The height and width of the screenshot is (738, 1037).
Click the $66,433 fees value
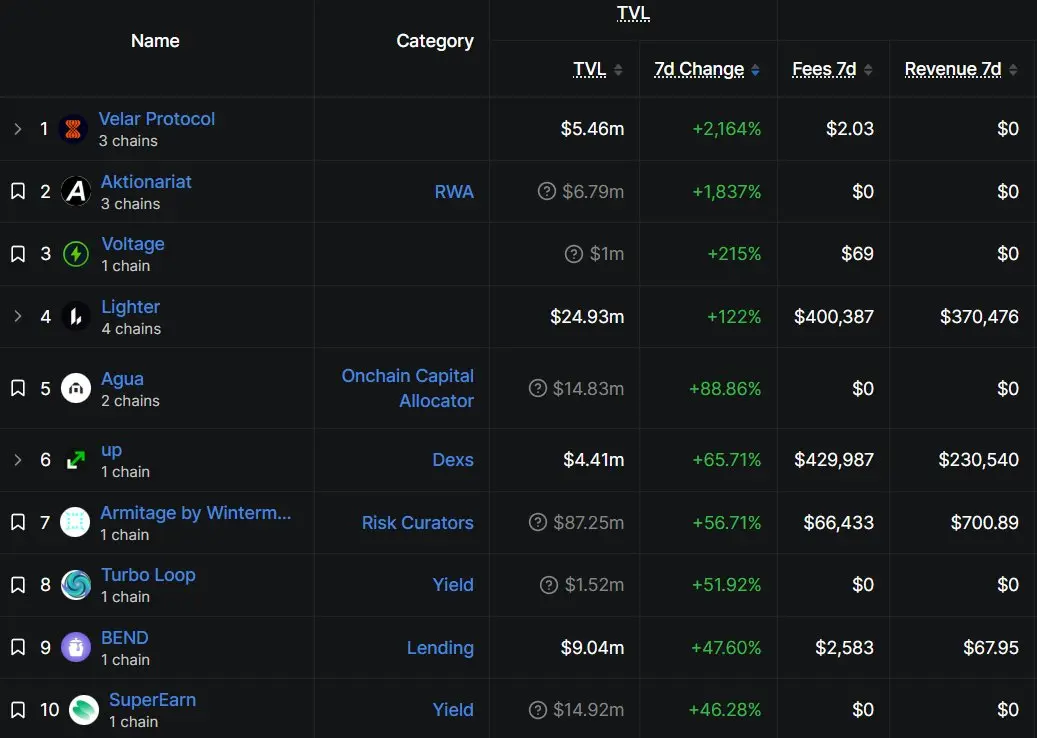(x=838, y=522)
